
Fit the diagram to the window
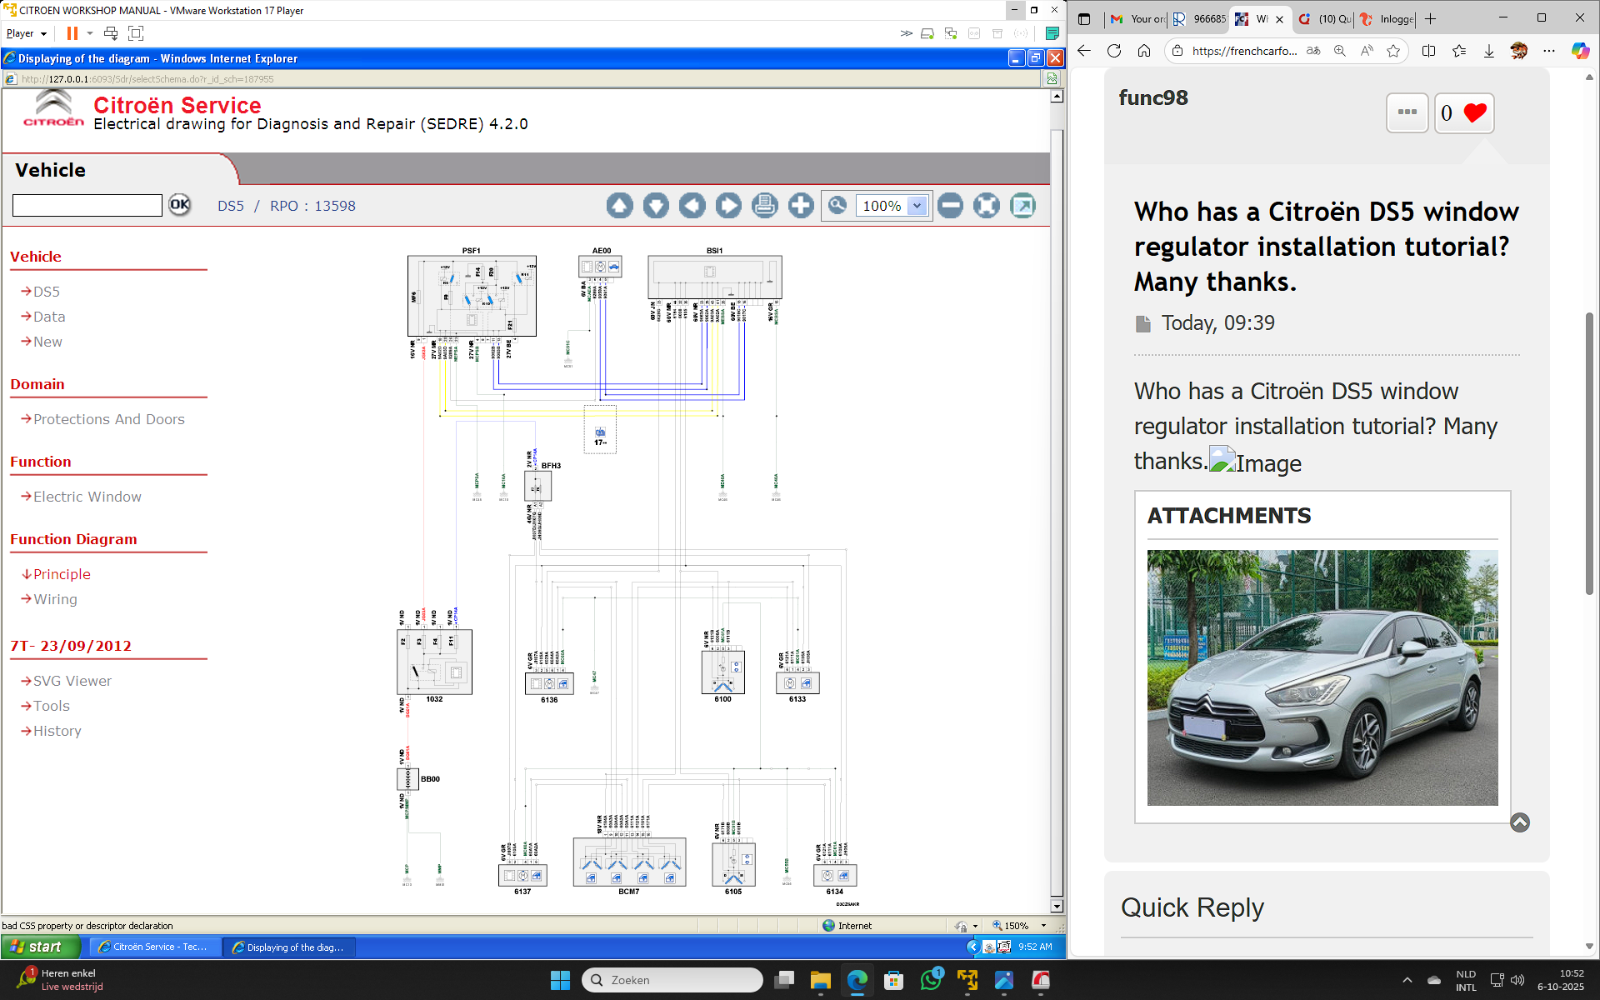[987, 205]
